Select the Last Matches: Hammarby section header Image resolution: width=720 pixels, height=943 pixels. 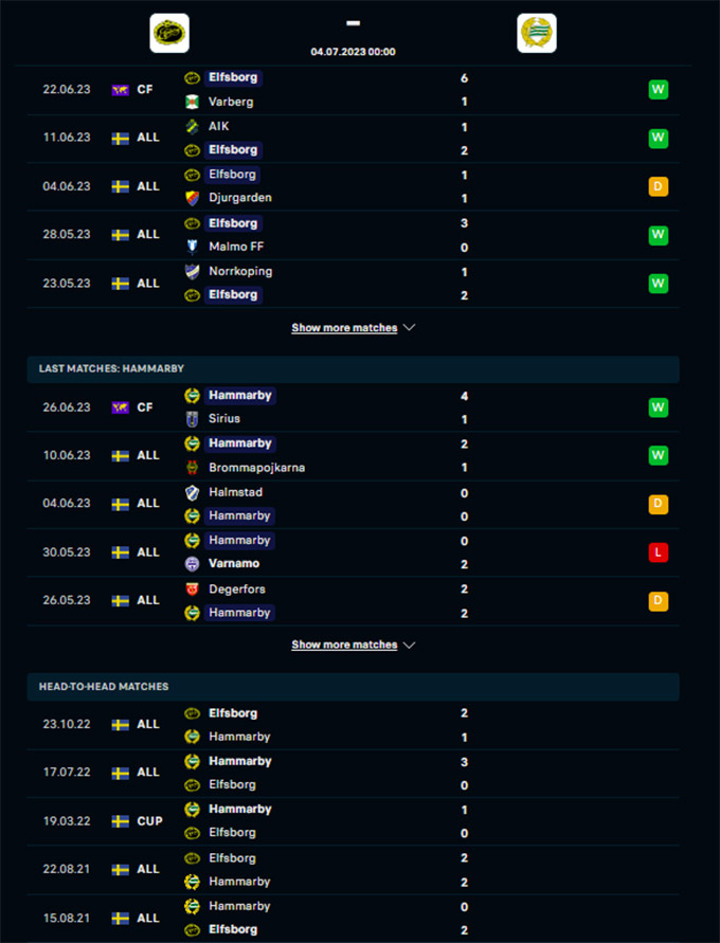point(353,369)
